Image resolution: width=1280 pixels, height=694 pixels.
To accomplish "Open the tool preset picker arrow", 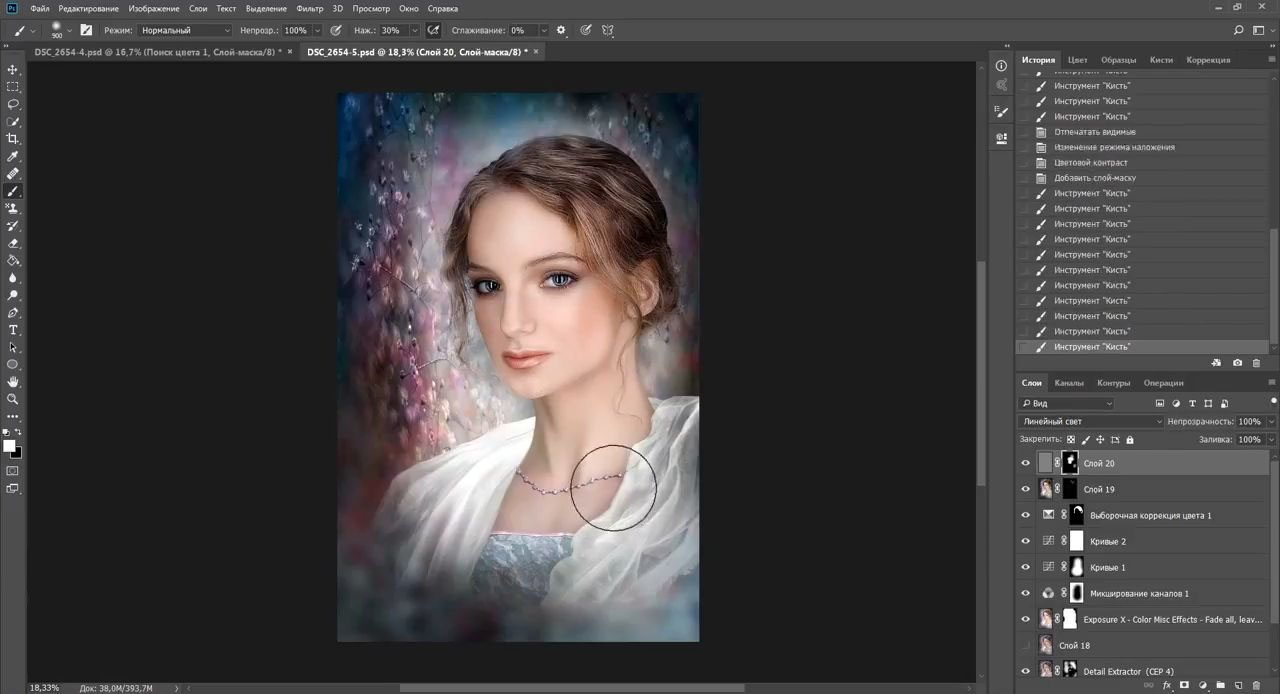I will pyautogui.click(x=34, y=30).
